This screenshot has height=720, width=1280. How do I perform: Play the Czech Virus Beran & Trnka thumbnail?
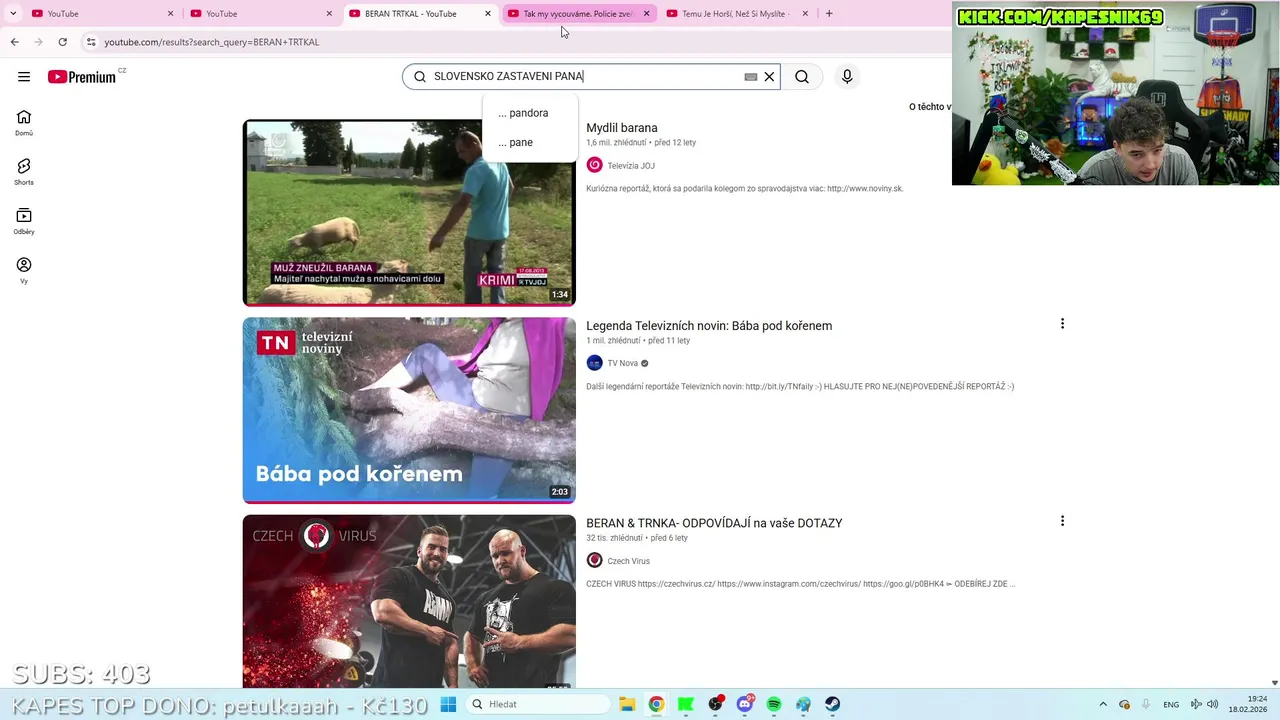tap(409, 601)
